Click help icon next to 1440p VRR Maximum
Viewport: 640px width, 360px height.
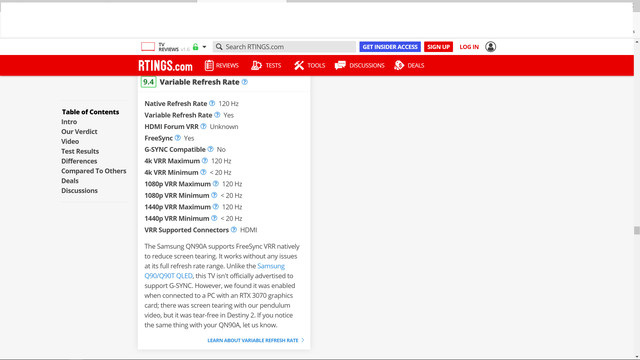[216, 207]
